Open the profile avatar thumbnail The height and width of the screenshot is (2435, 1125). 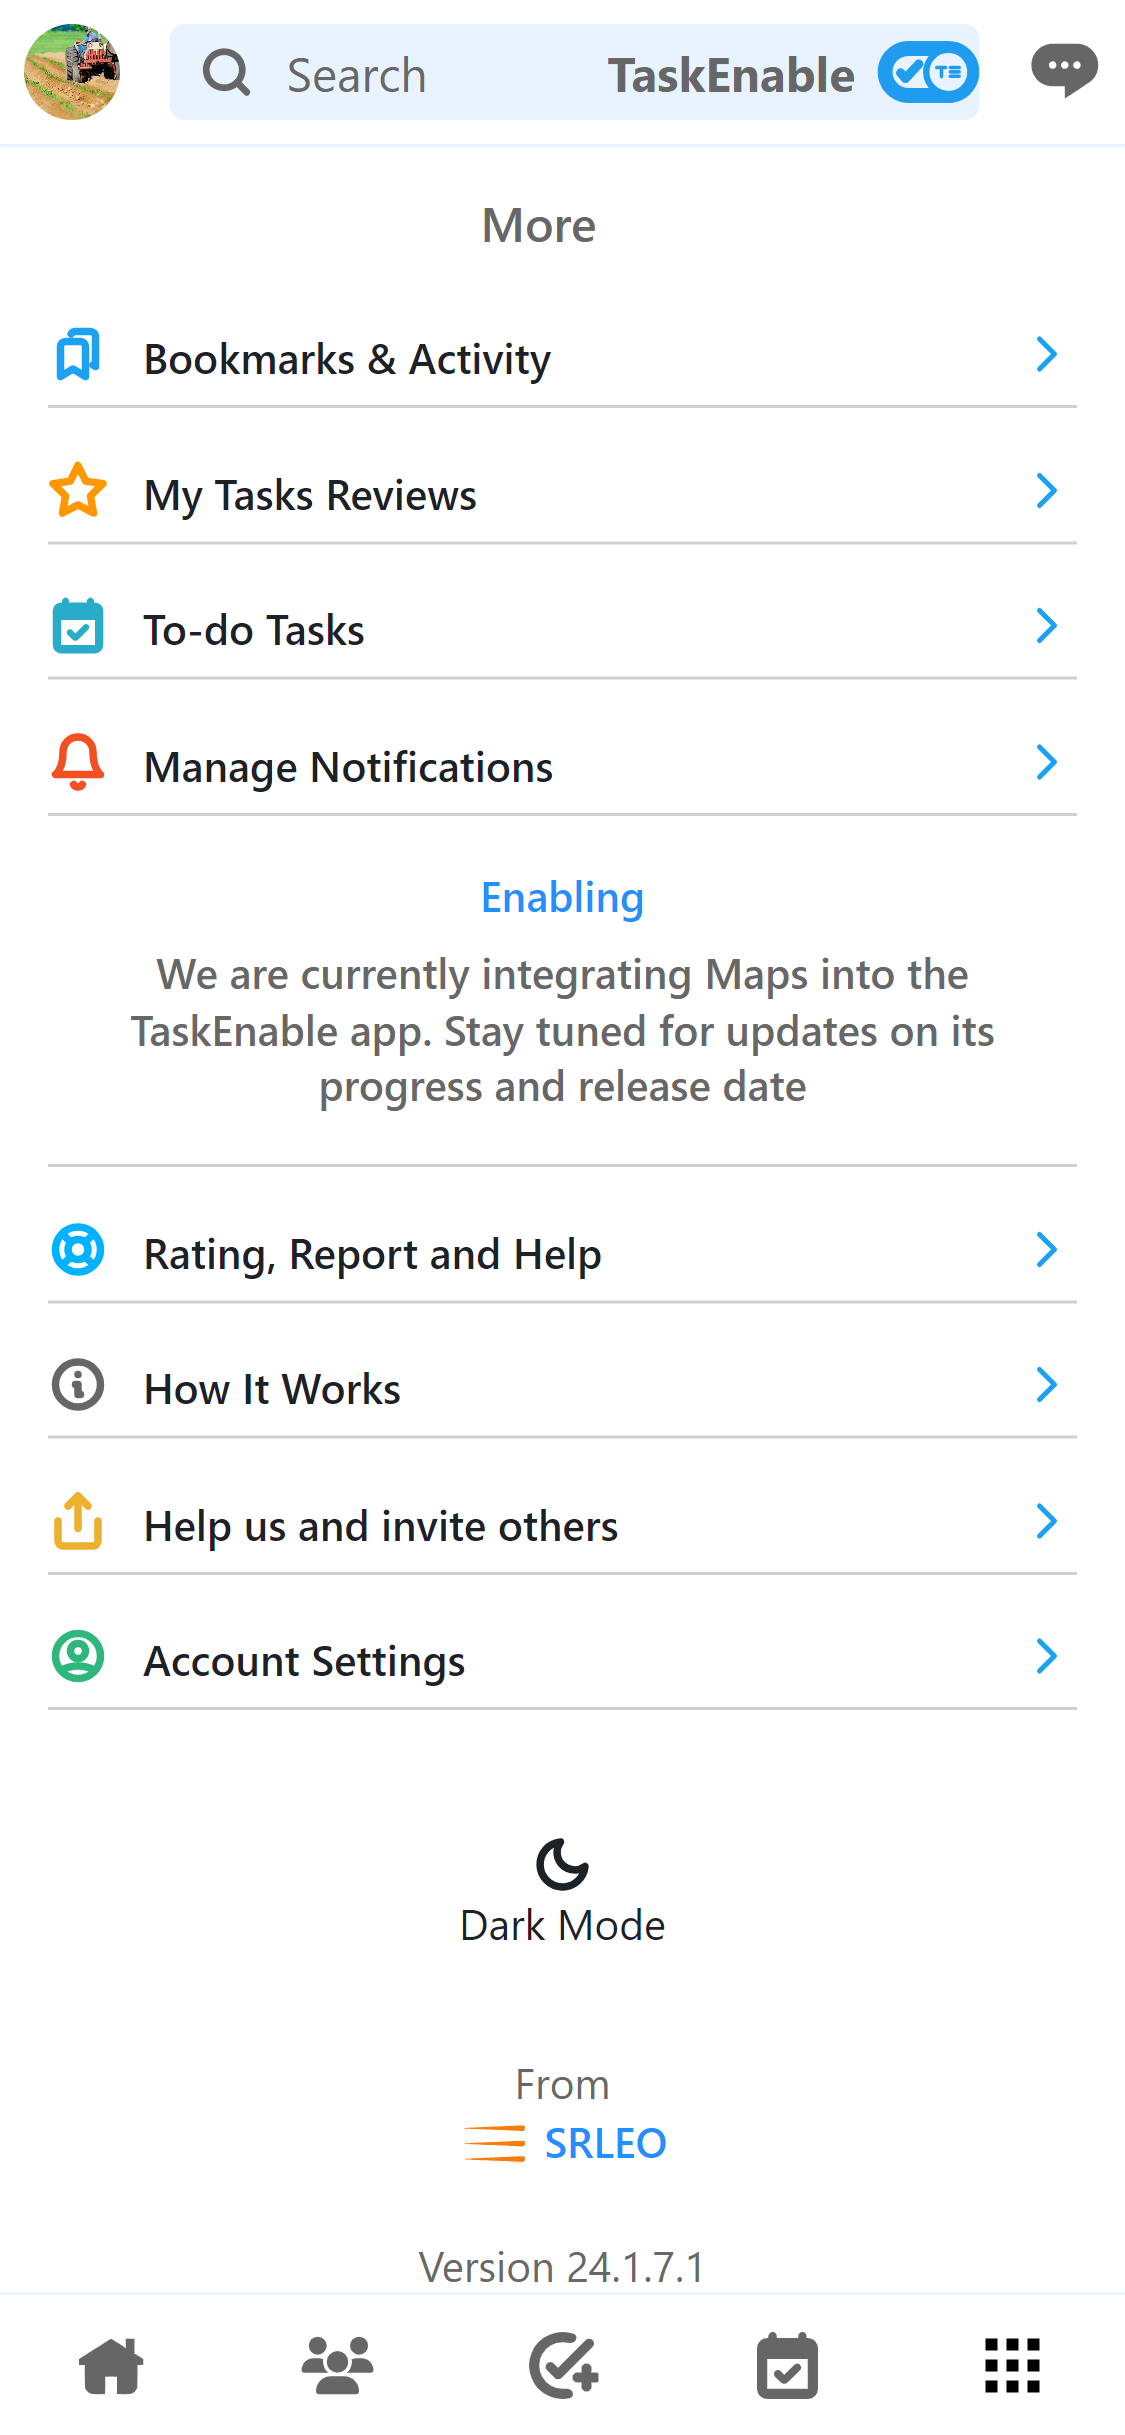pos(72,72)
